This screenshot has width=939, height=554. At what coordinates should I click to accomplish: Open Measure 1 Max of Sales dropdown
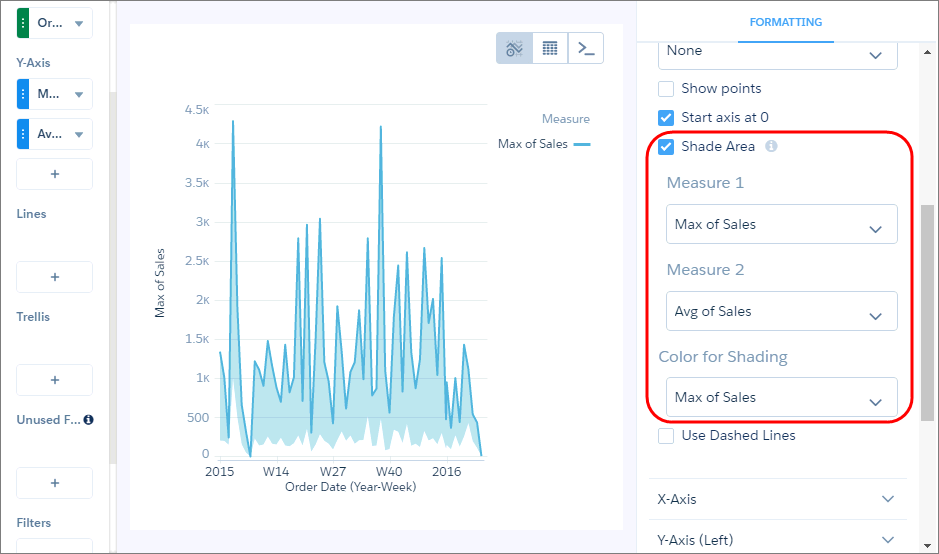pos(782,224)
